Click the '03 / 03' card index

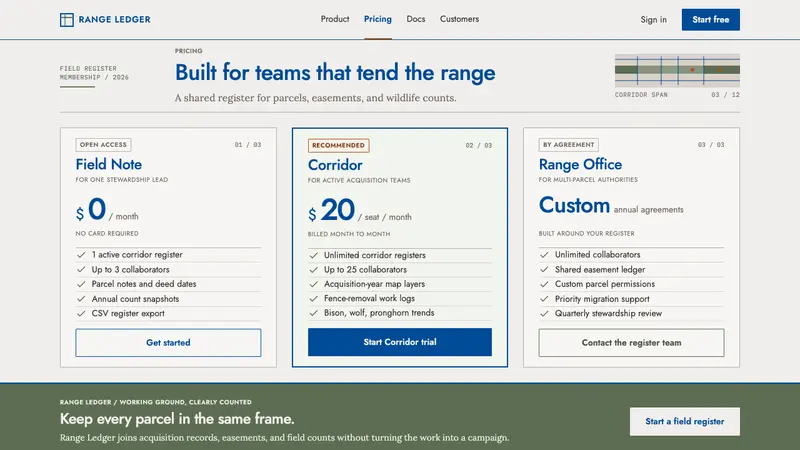[711, 145]
